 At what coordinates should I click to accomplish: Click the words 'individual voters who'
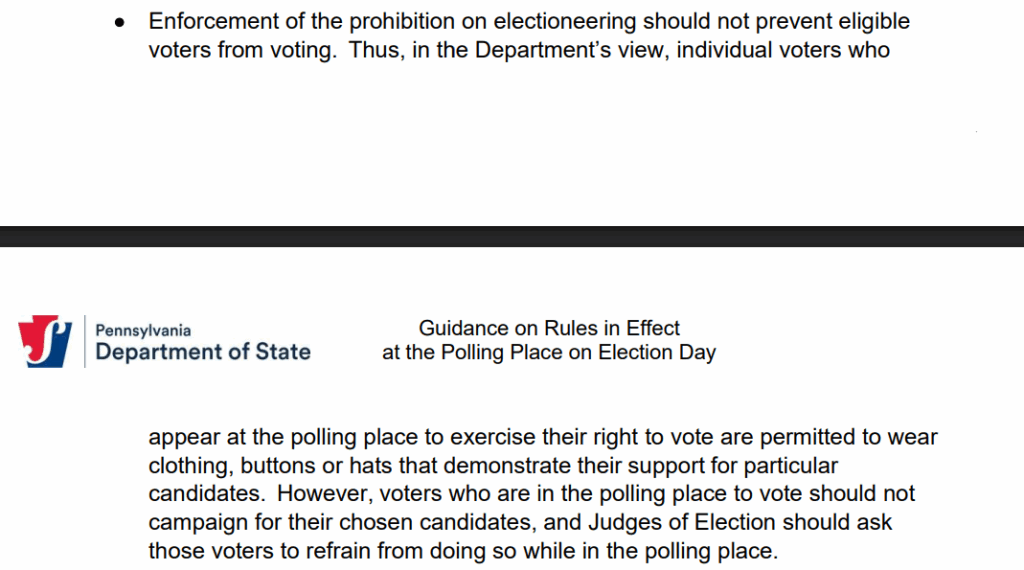click(783, 50)
